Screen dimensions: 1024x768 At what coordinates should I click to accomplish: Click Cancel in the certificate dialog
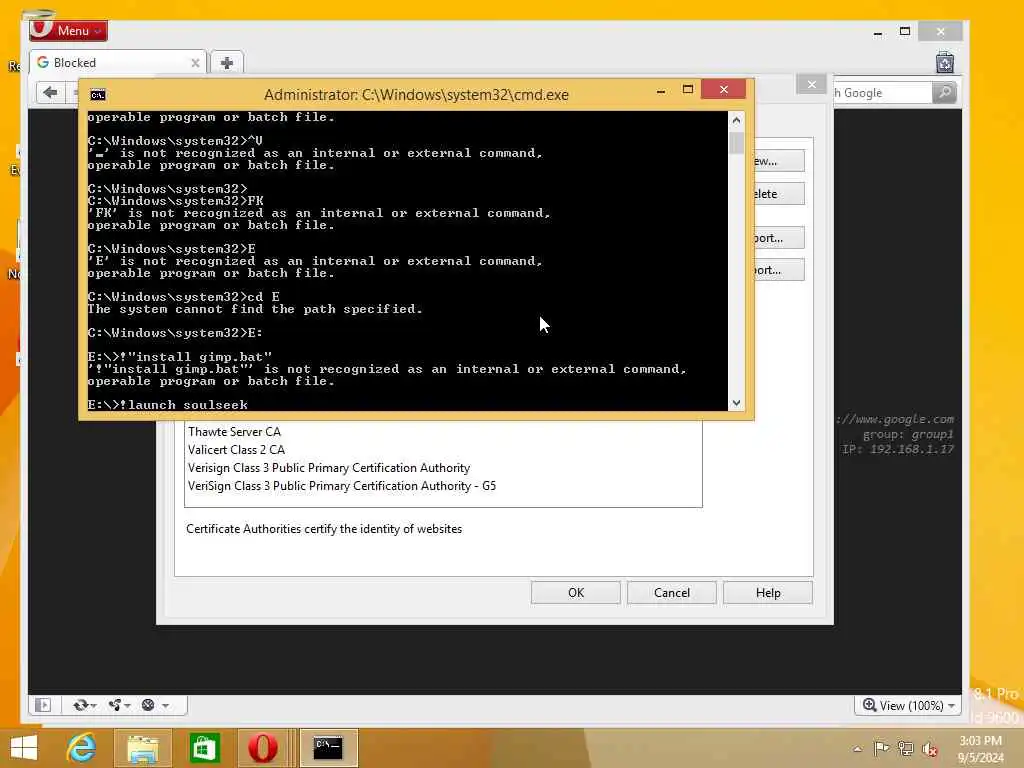pos(671,593)
